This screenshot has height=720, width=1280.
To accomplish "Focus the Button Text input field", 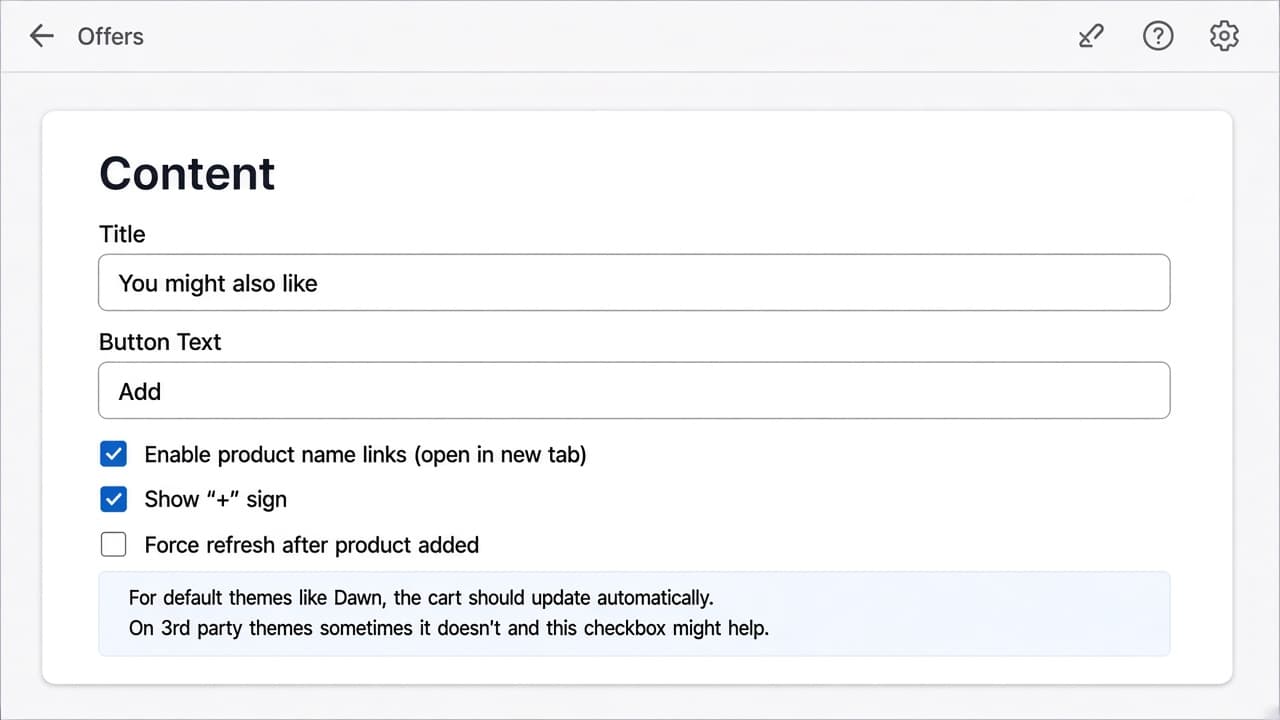I will coord(634,391).
